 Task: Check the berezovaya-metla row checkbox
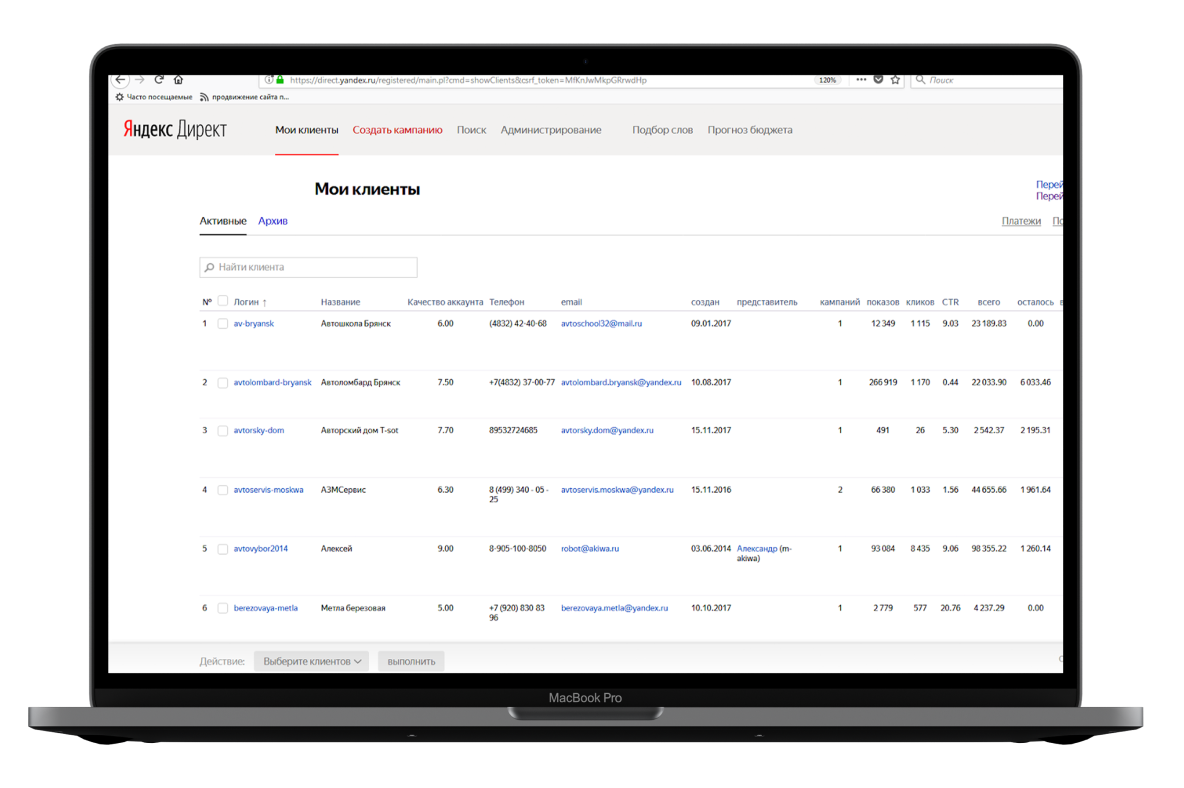223,608
